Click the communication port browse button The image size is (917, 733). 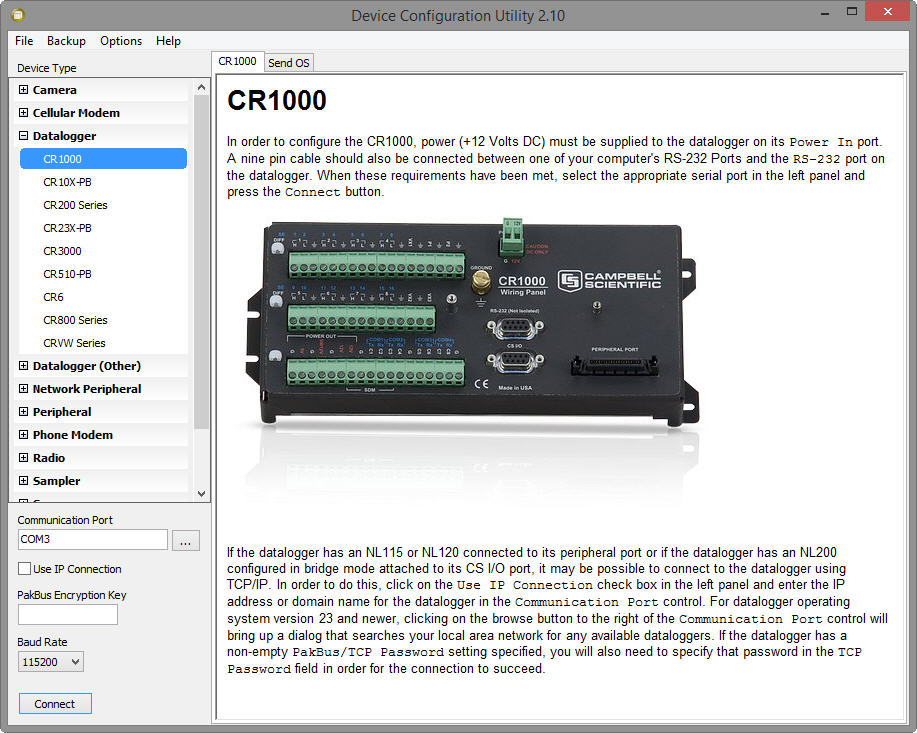[x=185, y=540]
